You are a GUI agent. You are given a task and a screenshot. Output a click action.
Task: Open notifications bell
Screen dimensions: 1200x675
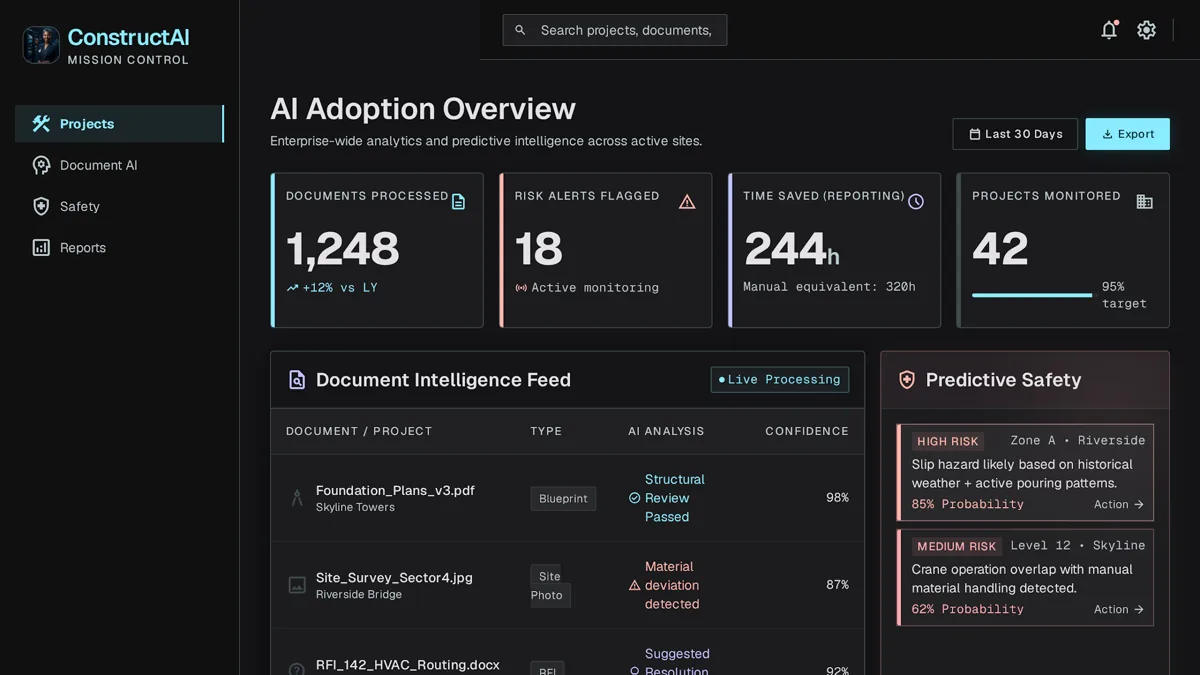(x=1109, y=30)
